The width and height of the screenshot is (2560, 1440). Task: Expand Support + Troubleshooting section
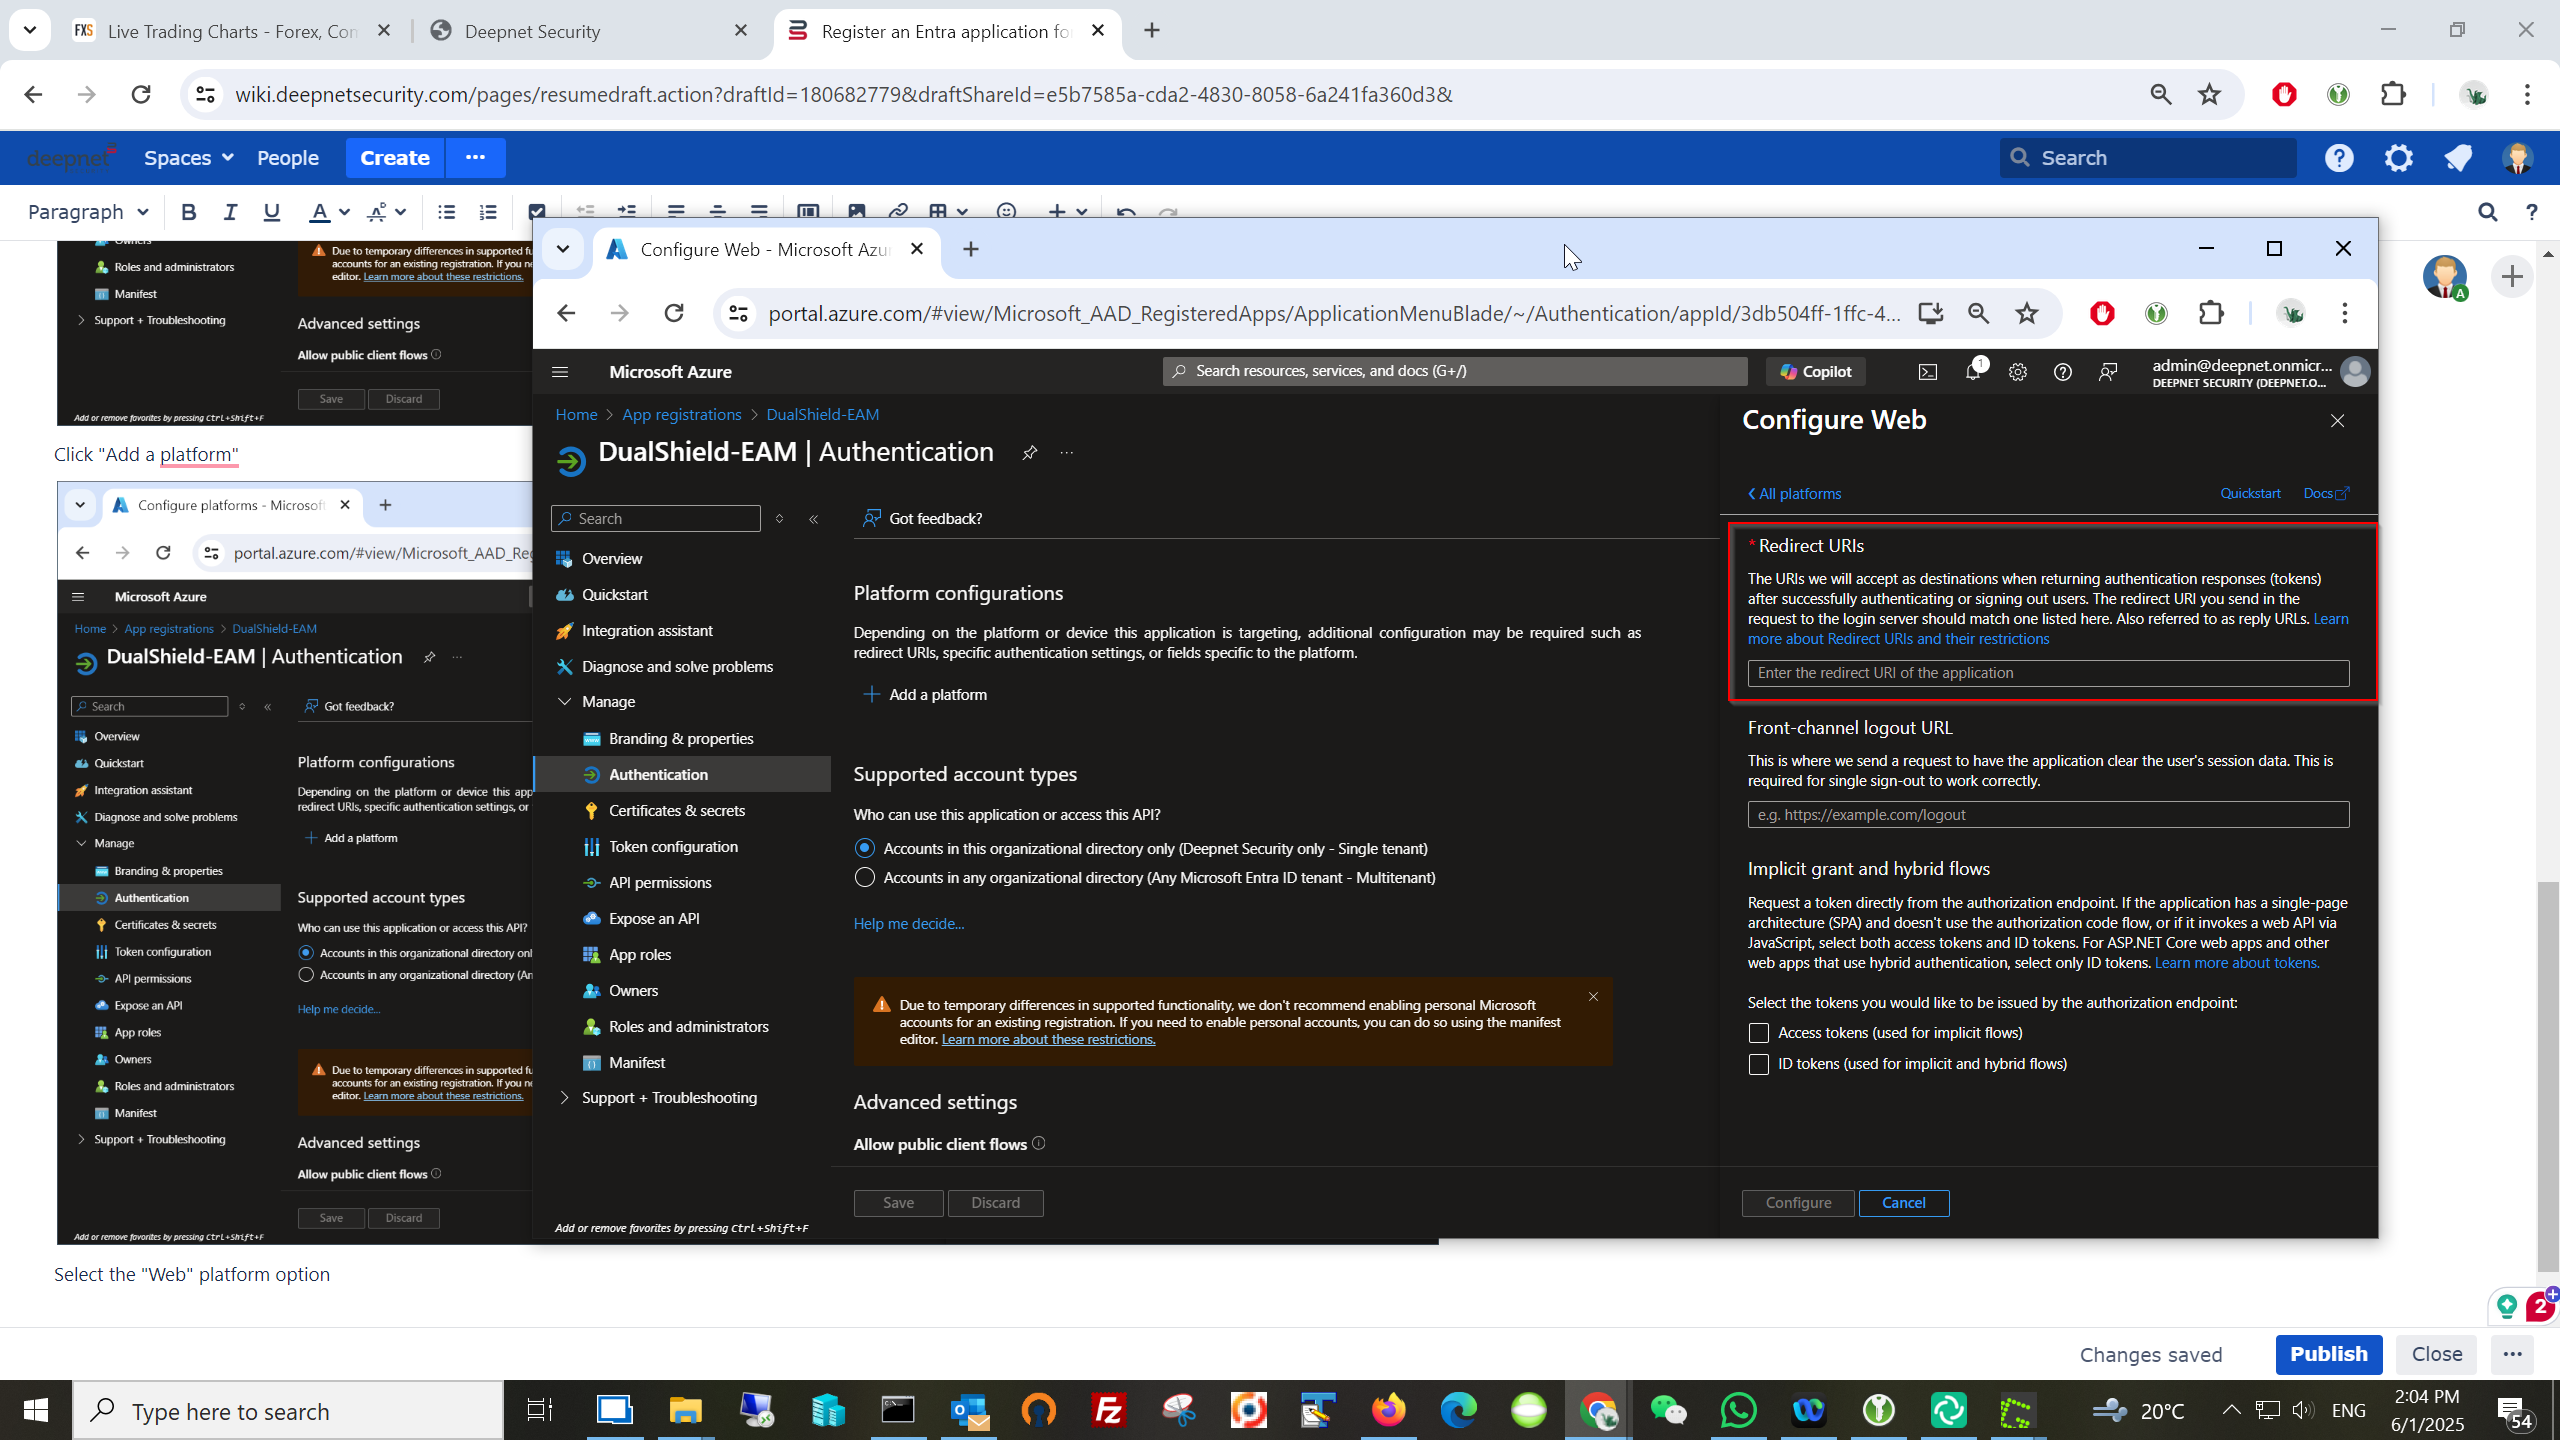coord(565,1098)
